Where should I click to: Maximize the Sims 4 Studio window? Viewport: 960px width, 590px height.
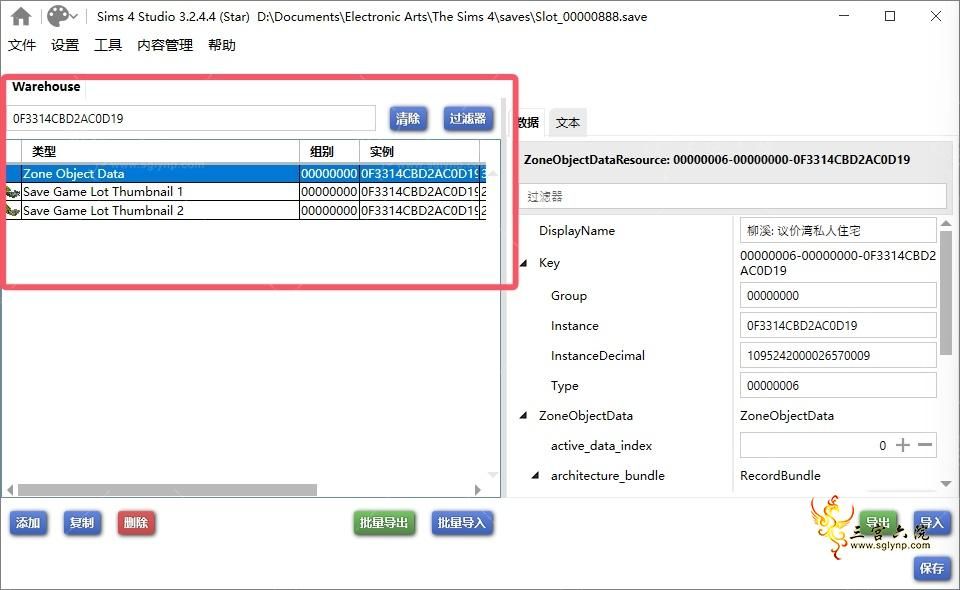coord(890,16)
